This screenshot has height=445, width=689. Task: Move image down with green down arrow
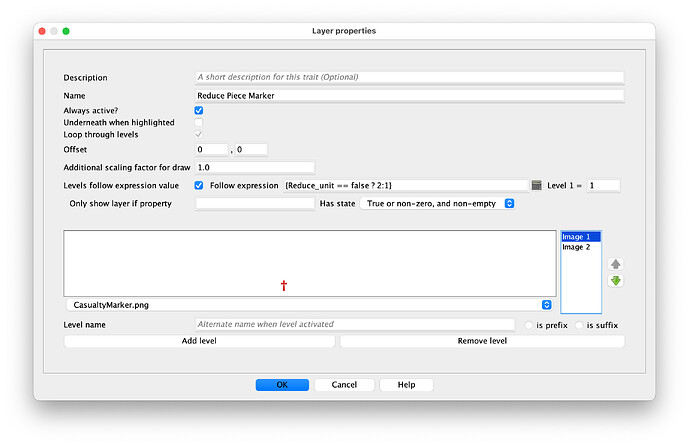(x=615, y=281)
